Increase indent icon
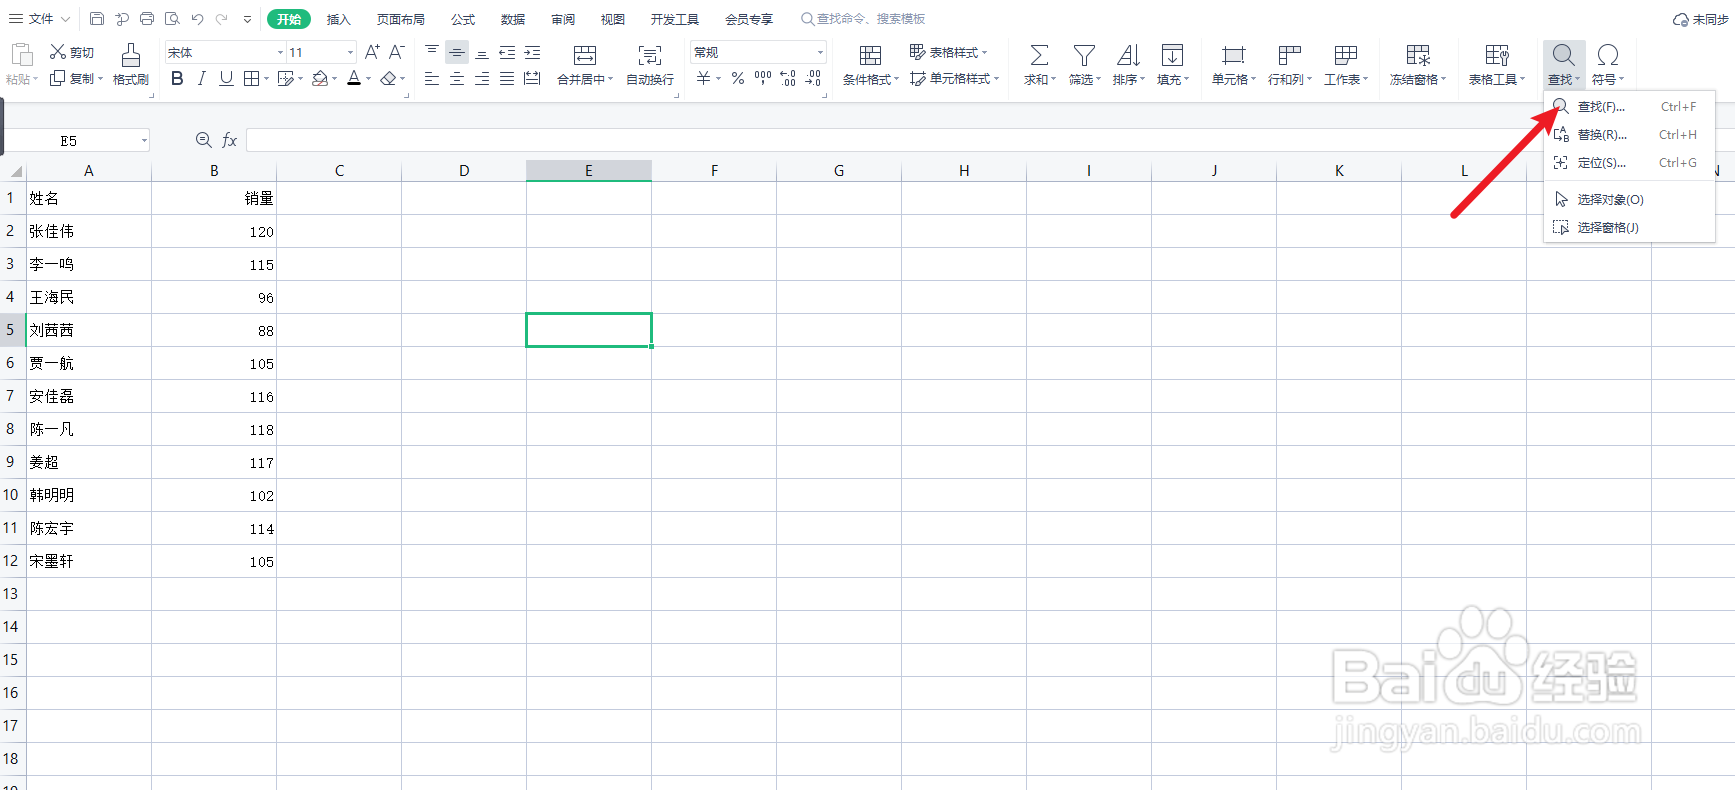 pyautogui.click(x=532, y=52)
